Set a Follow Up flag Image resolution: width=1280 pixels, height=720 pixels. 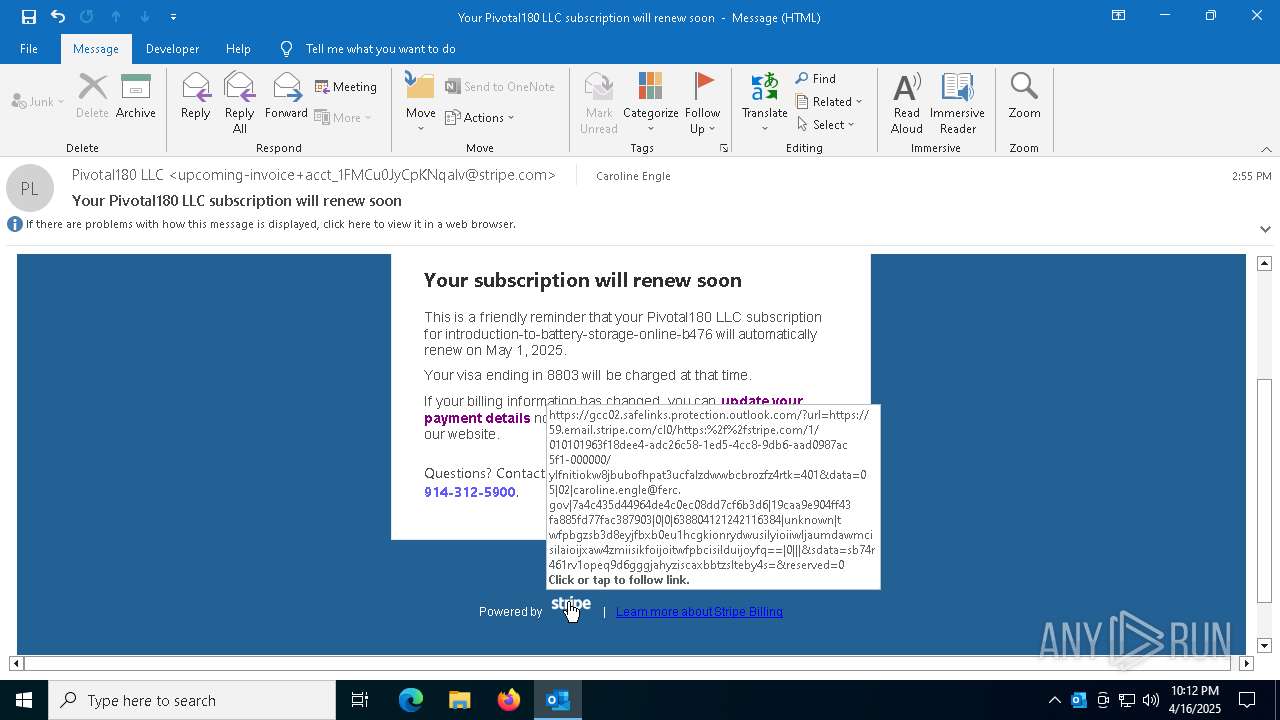point(702,103)
